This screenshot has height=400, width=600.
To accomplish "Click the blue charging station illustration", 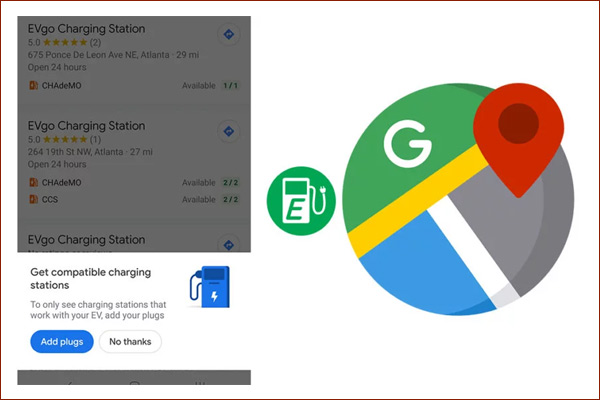I will pos(210,287).
